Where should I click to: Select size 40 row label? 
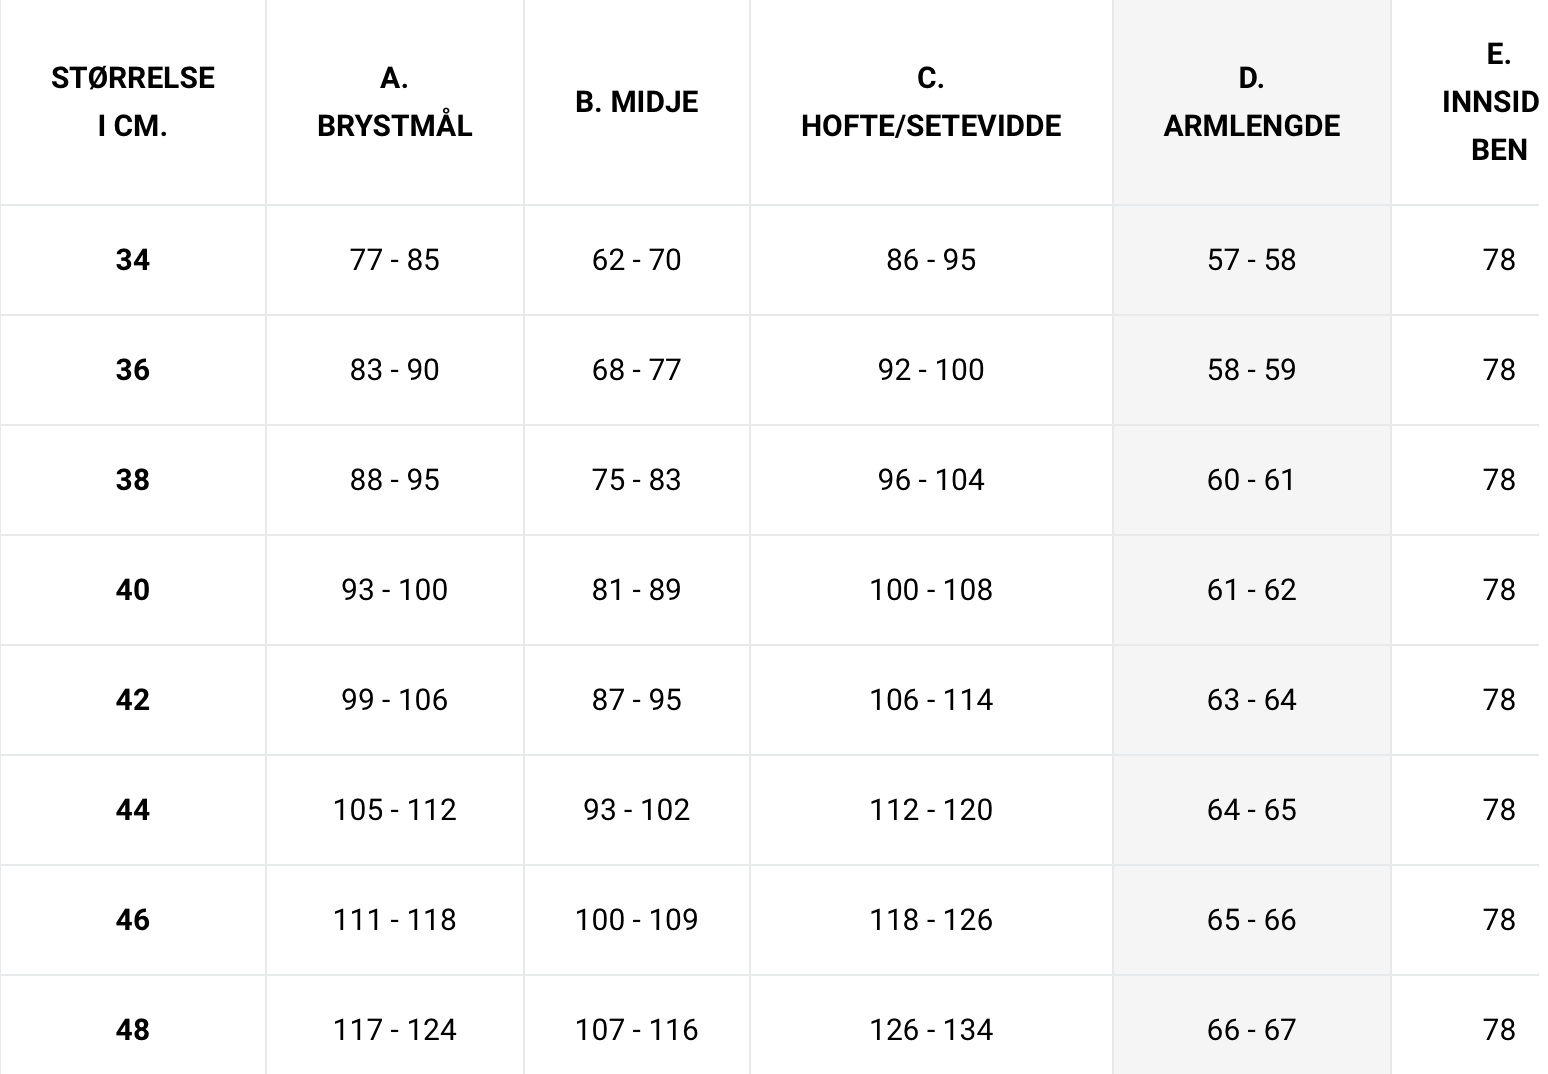(133, 590)
